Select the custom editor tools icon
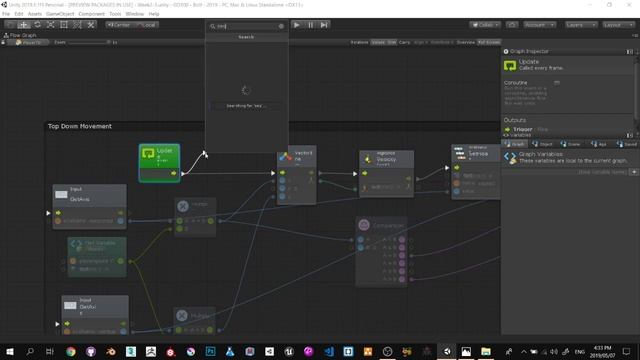This screenshot has height=360, width=640. (91, 25)
